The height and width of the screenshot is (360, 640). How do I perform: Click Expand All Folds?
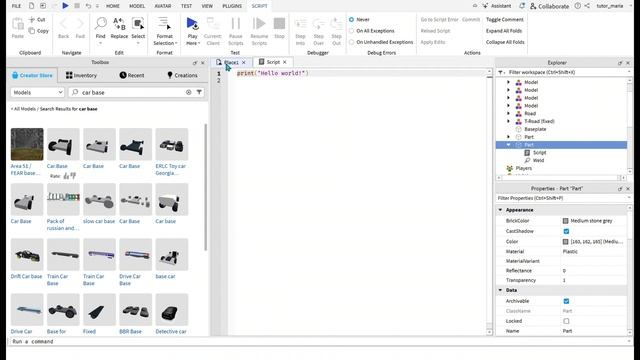pos(504,31)
